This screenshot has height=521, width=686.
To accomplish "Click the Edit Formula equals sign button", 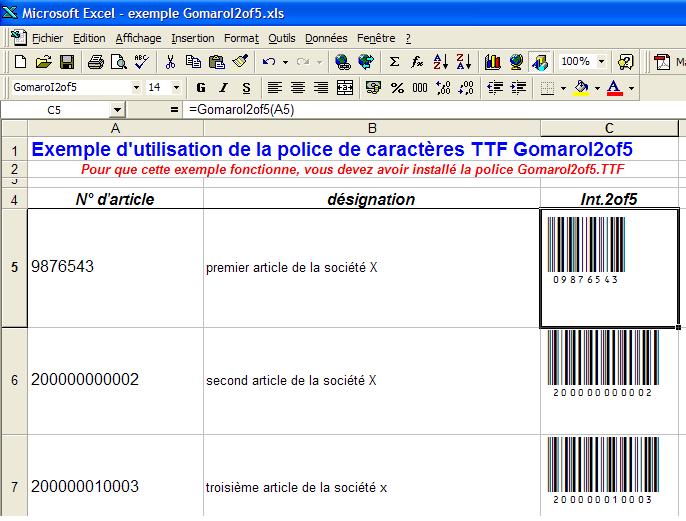I will pos(174,110).
